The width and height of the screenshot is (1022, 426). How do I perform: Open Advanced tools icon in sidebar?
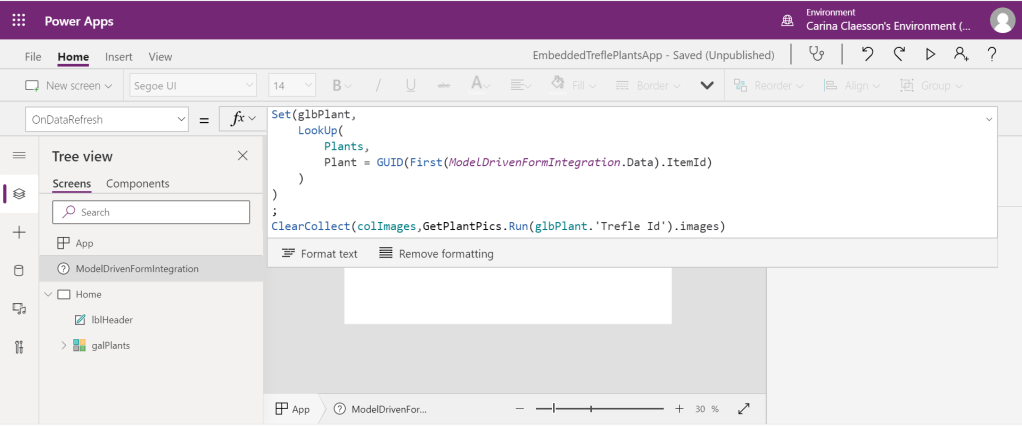pos(18,346)
